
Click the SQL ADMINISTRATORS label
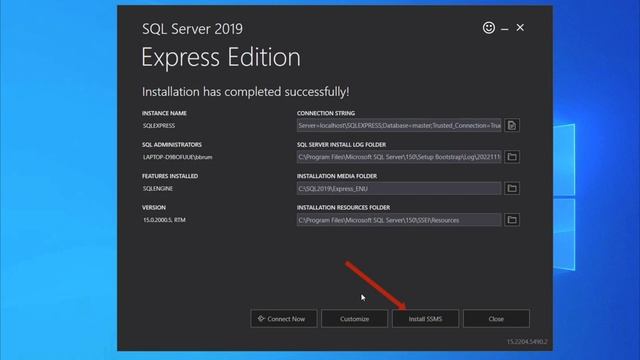171,144
